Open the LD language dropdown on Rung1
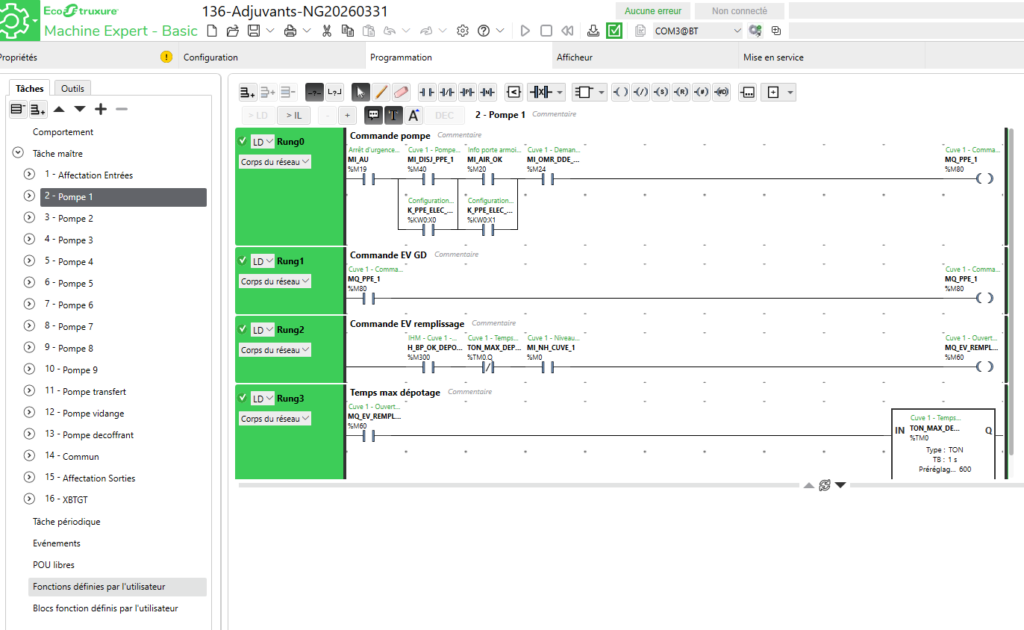The height and width of the screenshot is (630, 1024). point(262,262)
